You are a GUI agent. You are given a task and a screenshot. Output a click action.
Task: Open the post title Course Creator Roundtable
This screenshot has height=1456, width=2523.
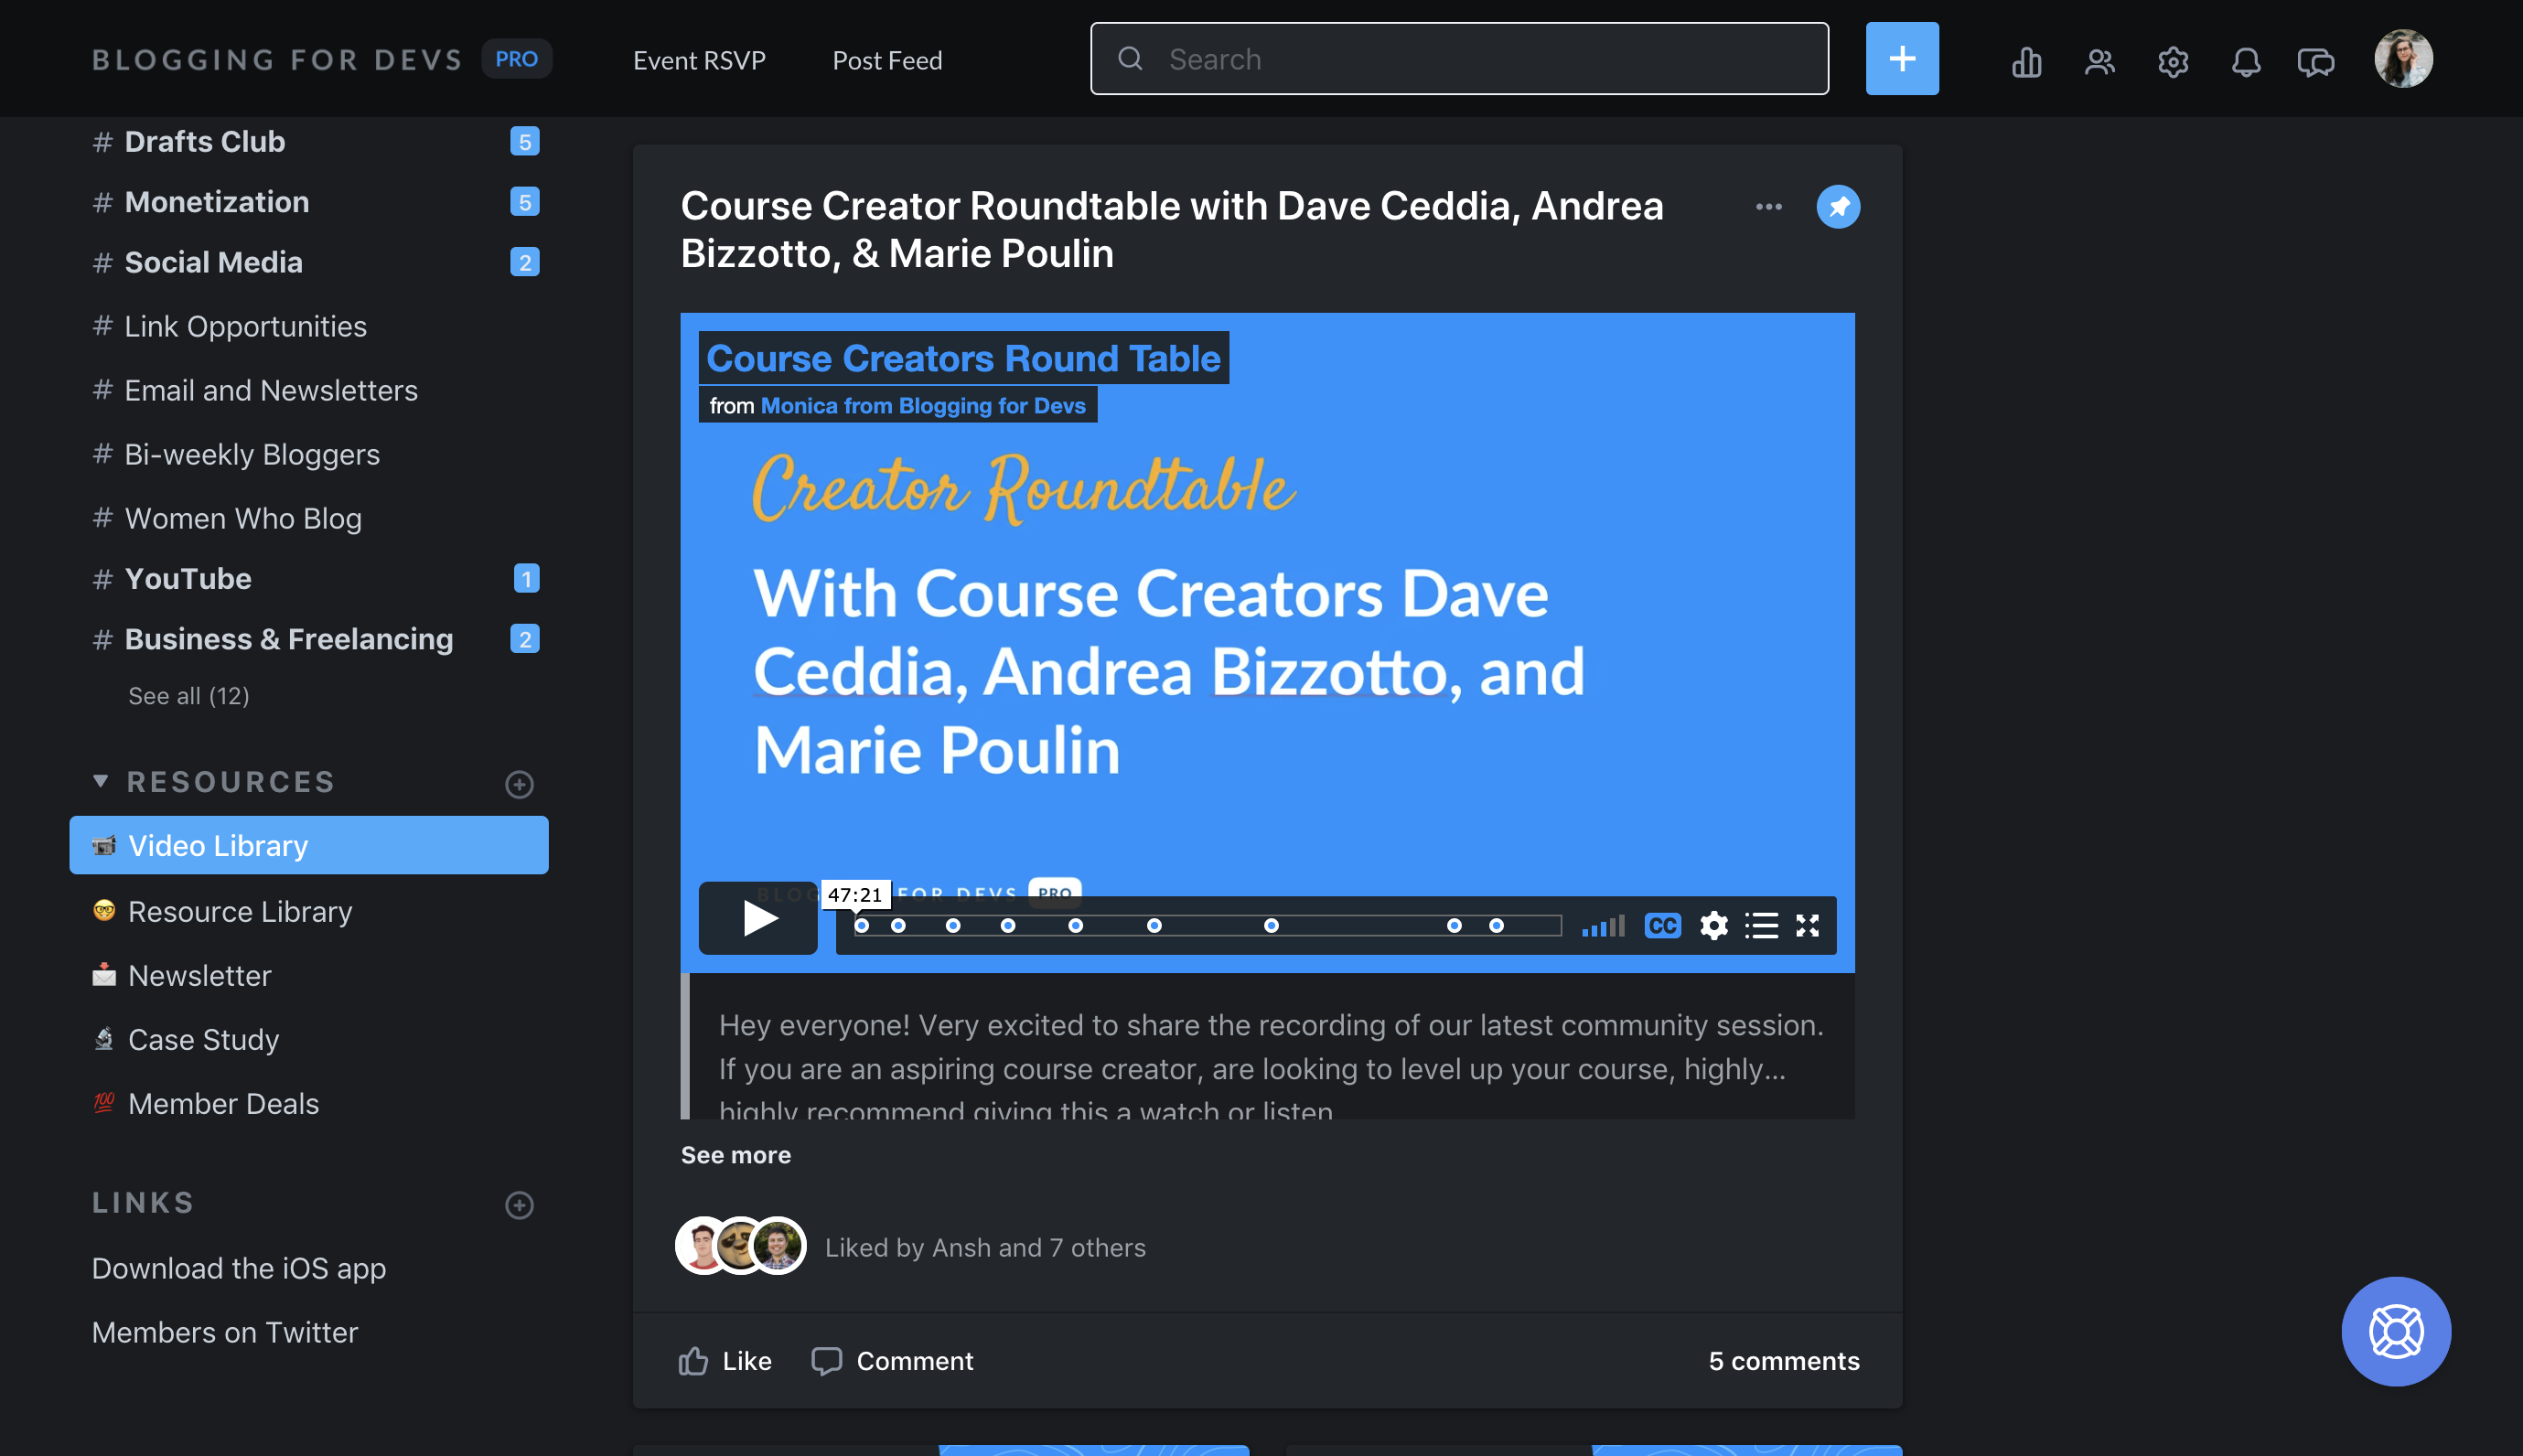[1172, 229]
